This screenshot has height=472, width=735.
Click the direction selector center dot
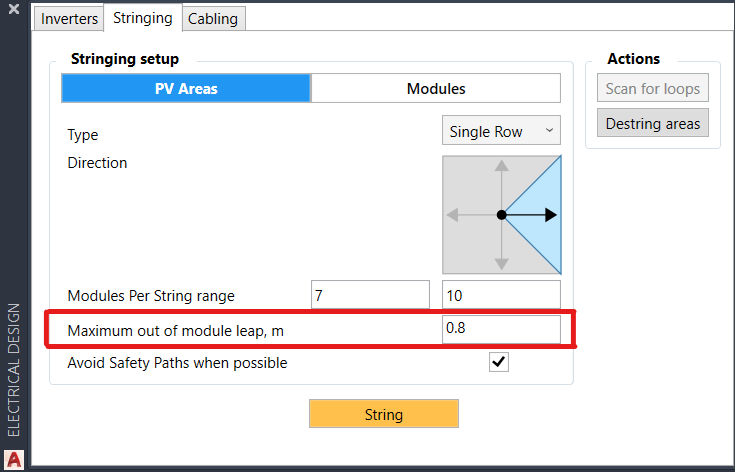(x=502, y=215)
